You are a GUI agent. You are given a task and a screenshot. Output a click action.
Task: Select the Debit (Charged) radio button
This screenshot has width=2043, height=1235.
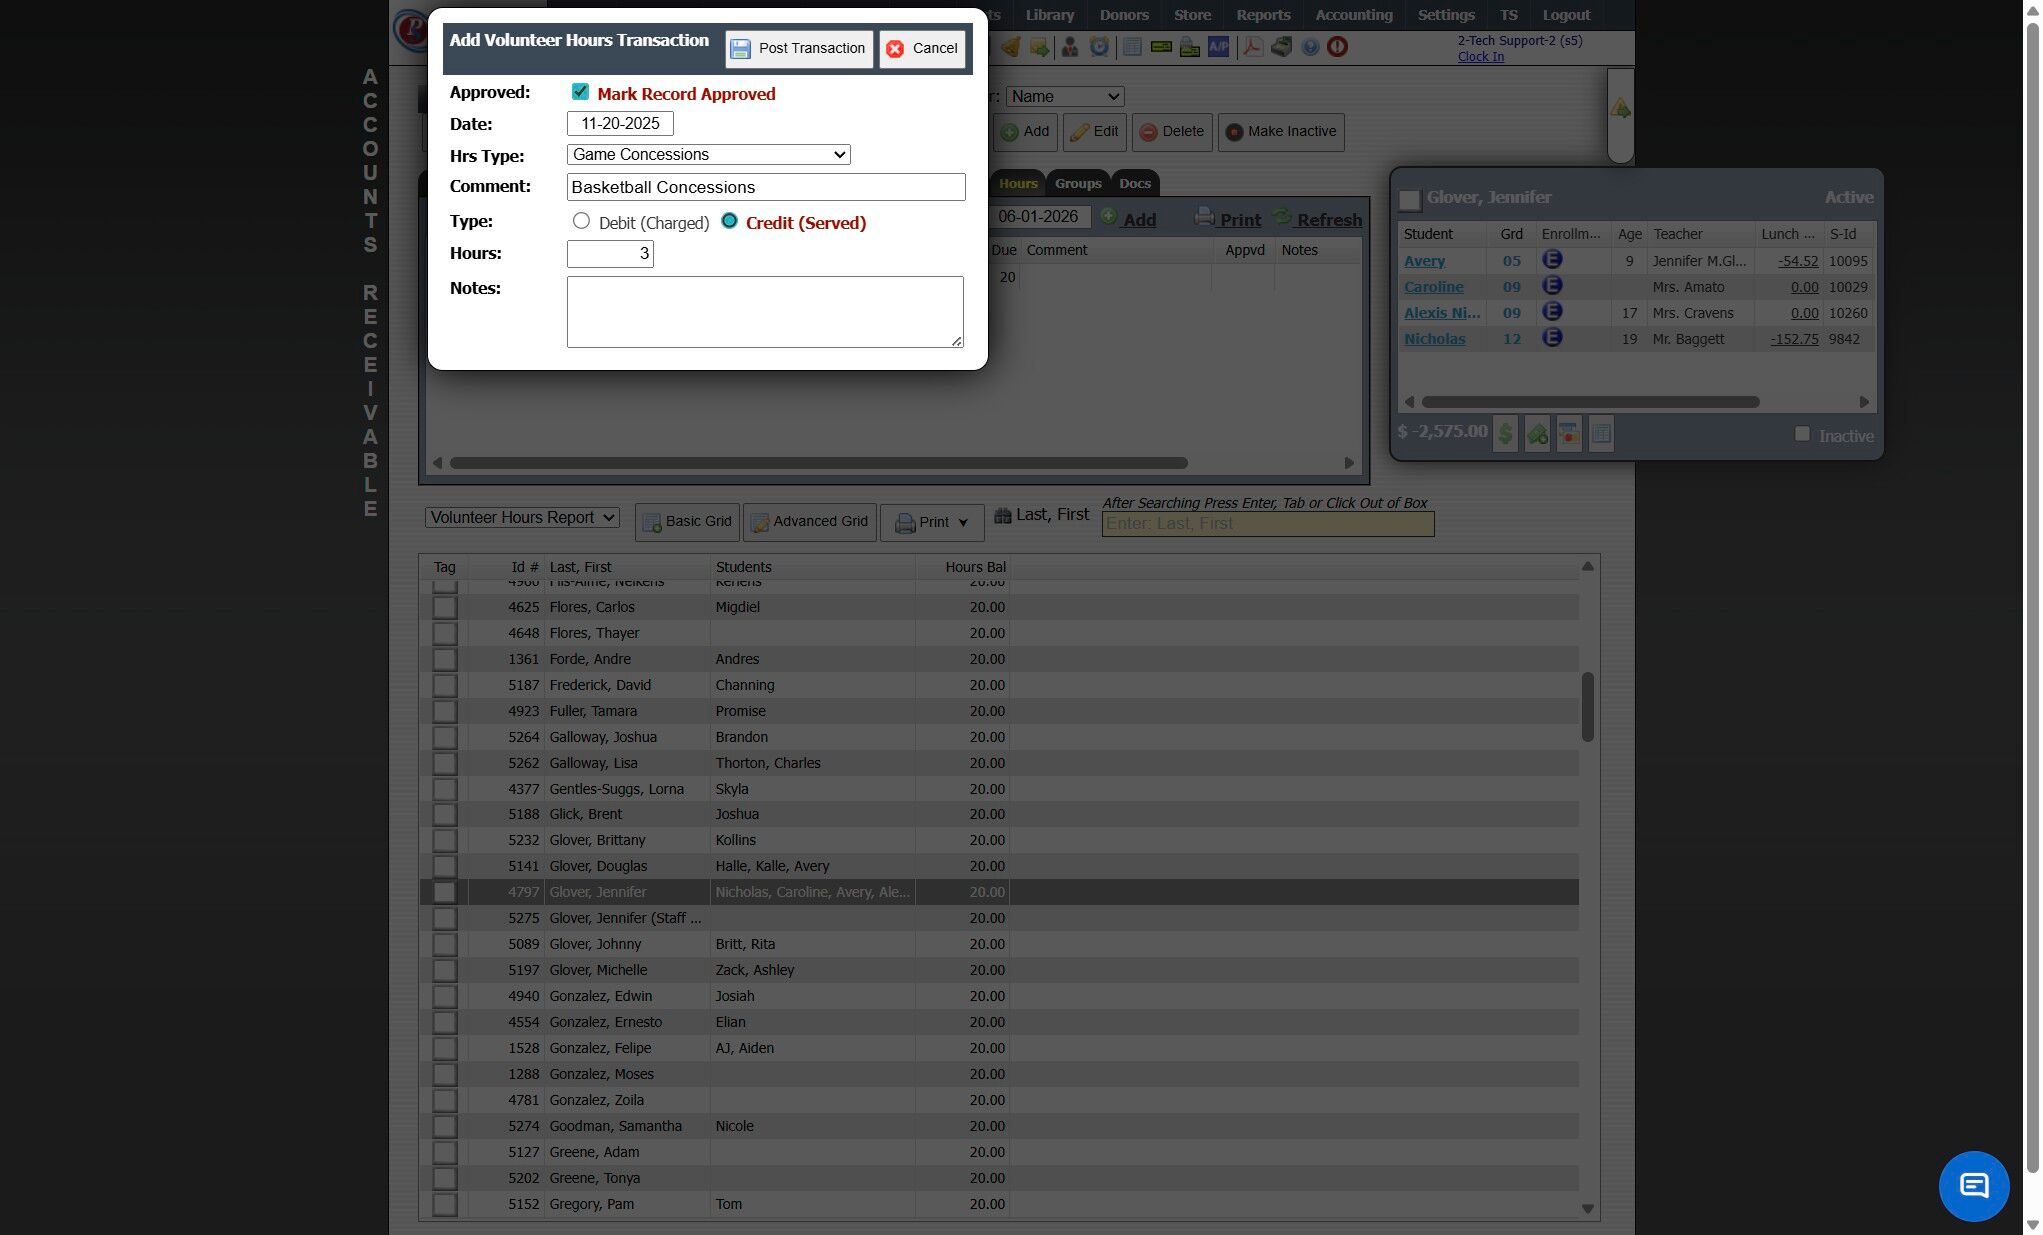point(581,221)
